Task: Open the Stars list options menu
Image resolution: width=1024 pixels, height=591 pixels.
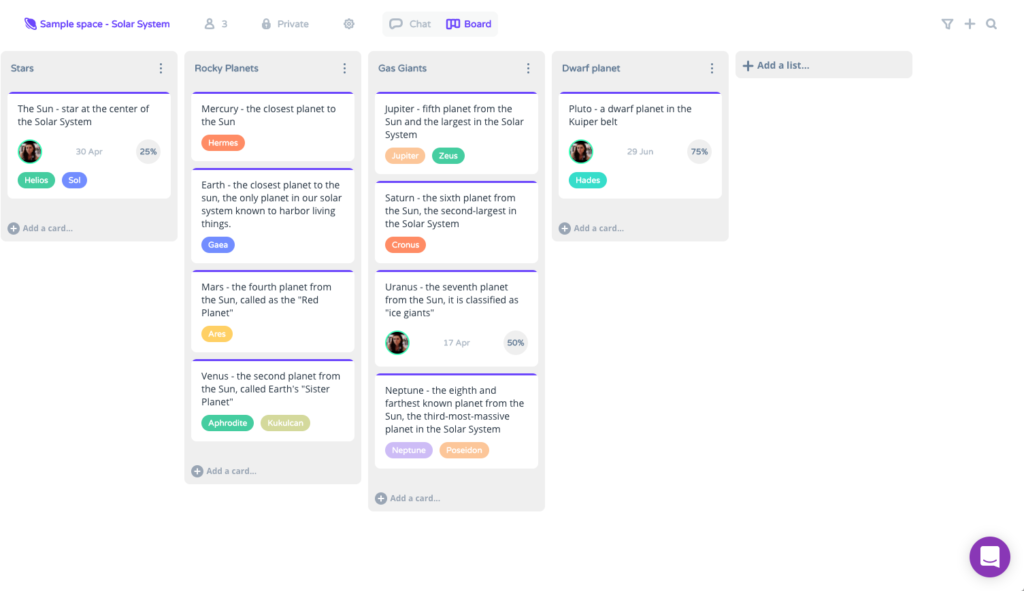Action: coord(161,68)
